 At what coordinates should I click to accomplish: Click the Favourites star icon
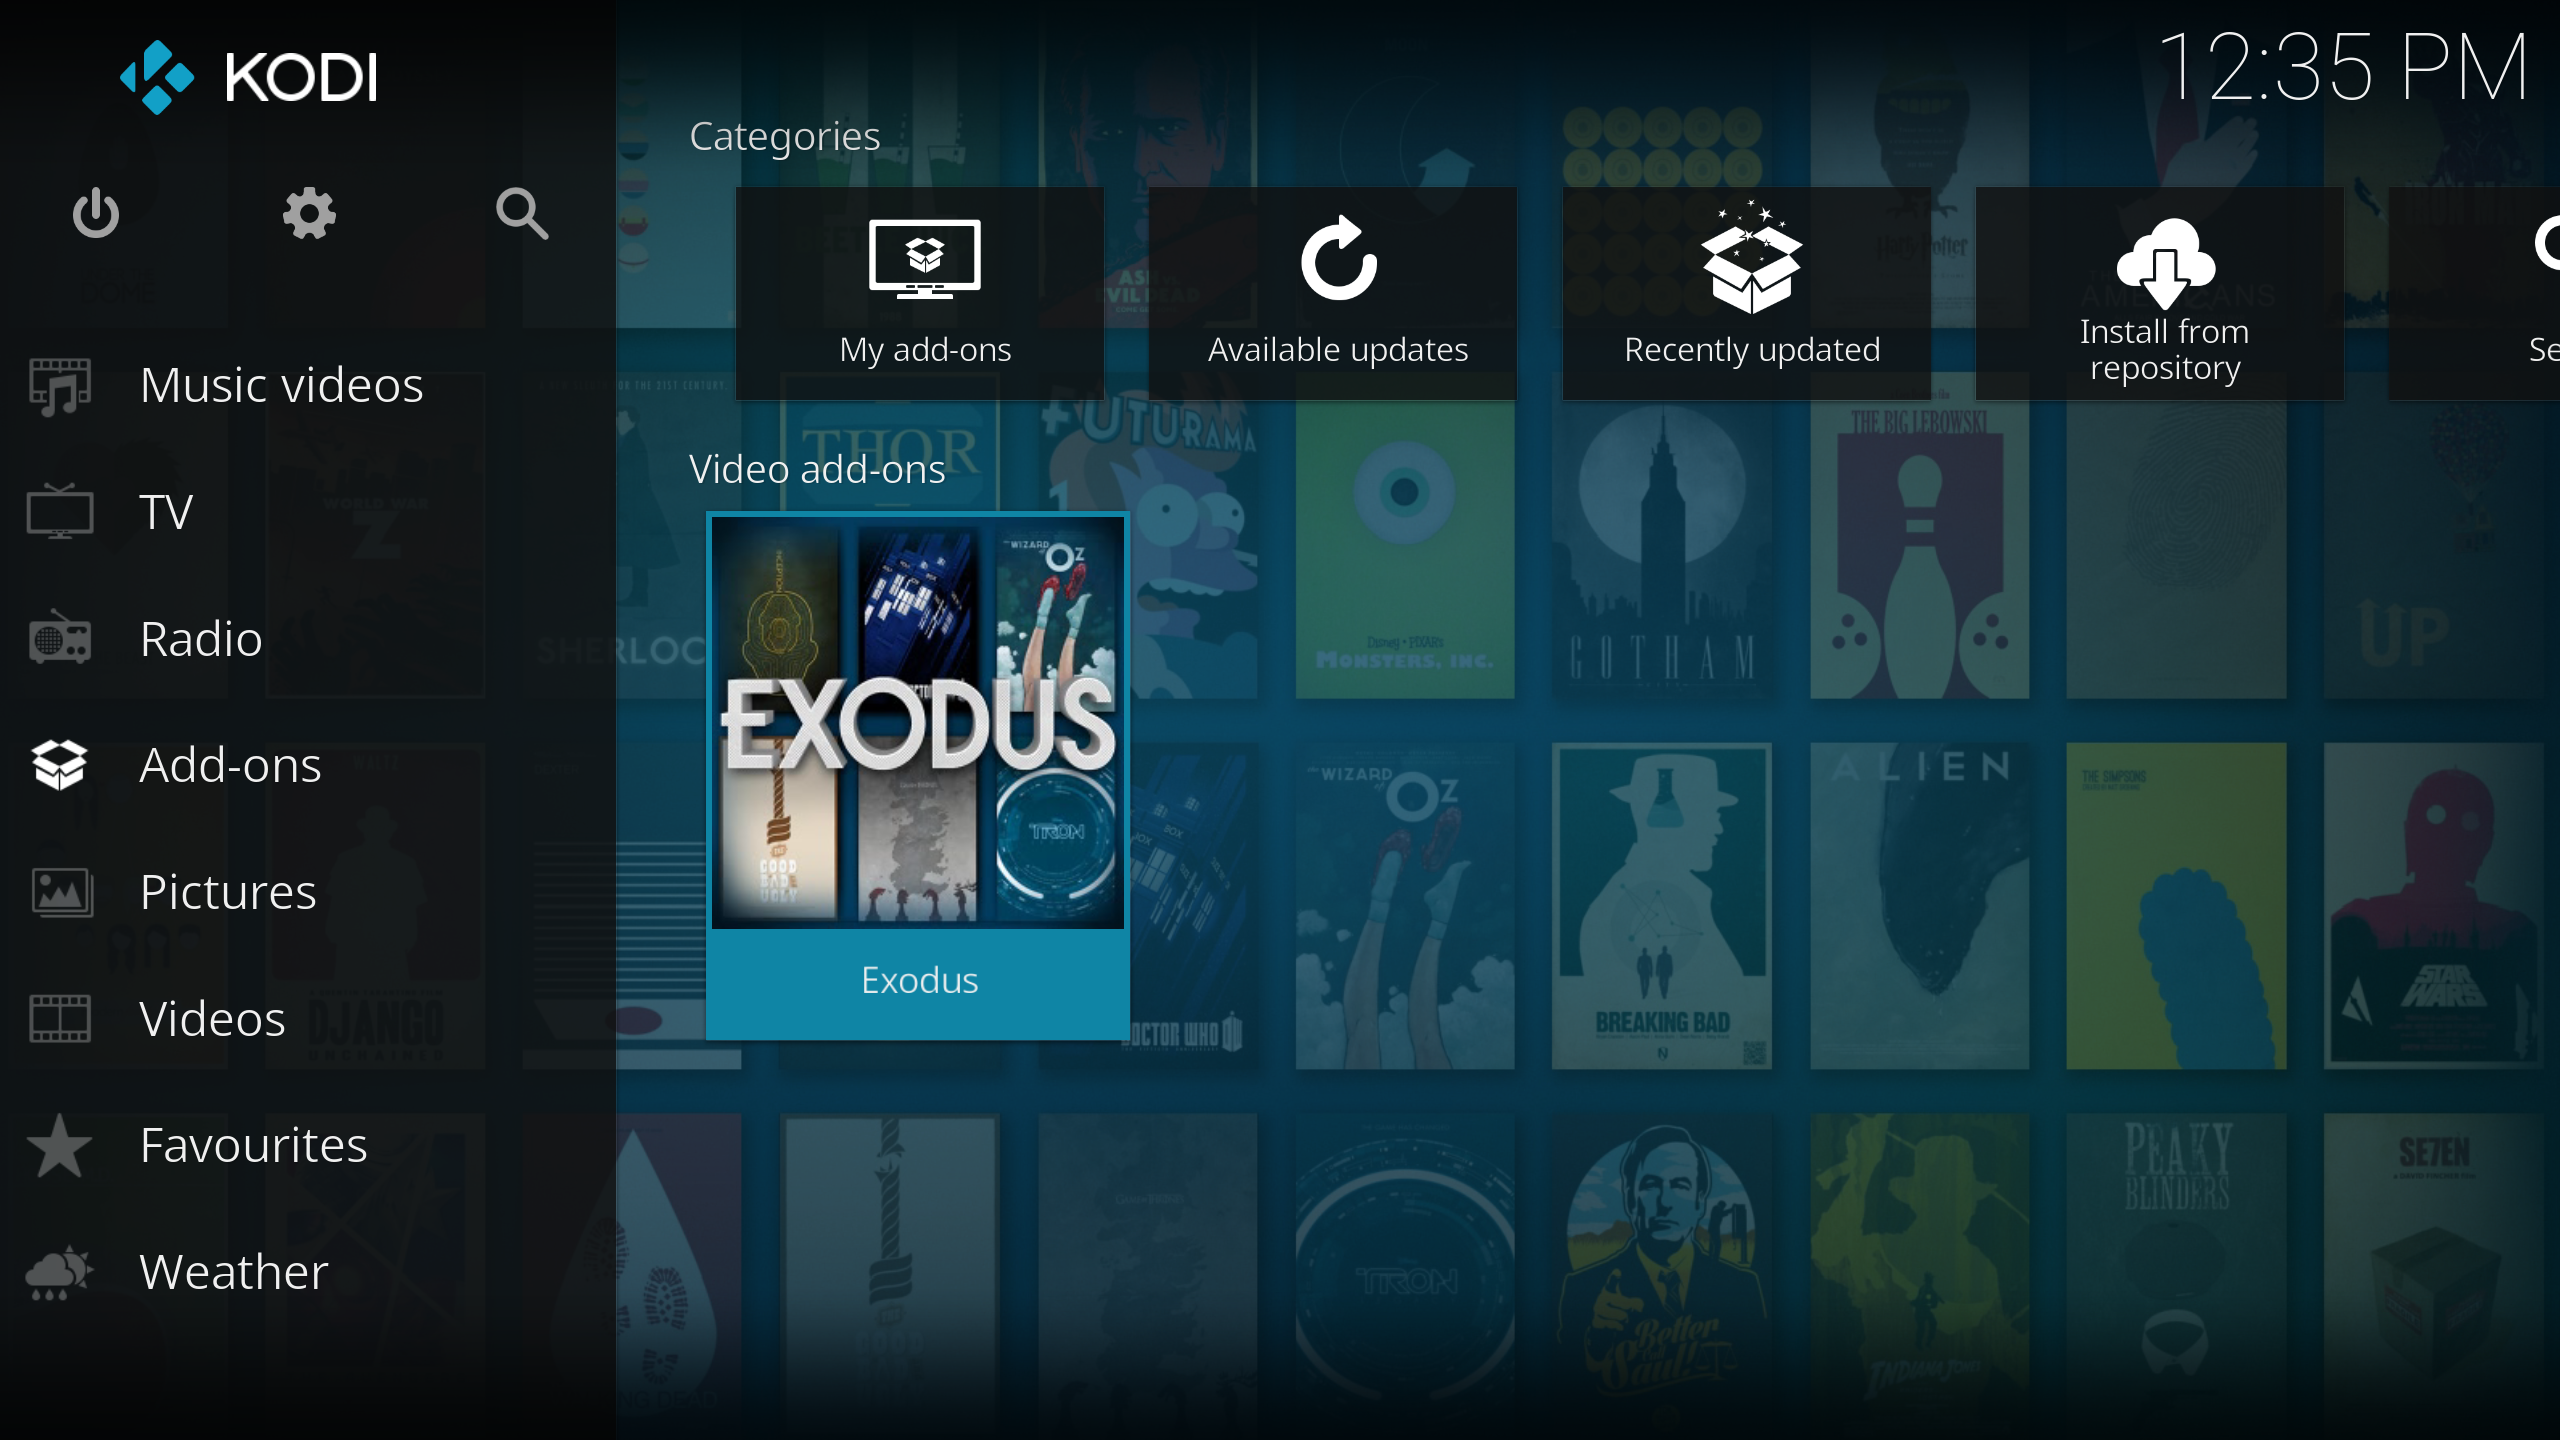tap(60, 1145)
